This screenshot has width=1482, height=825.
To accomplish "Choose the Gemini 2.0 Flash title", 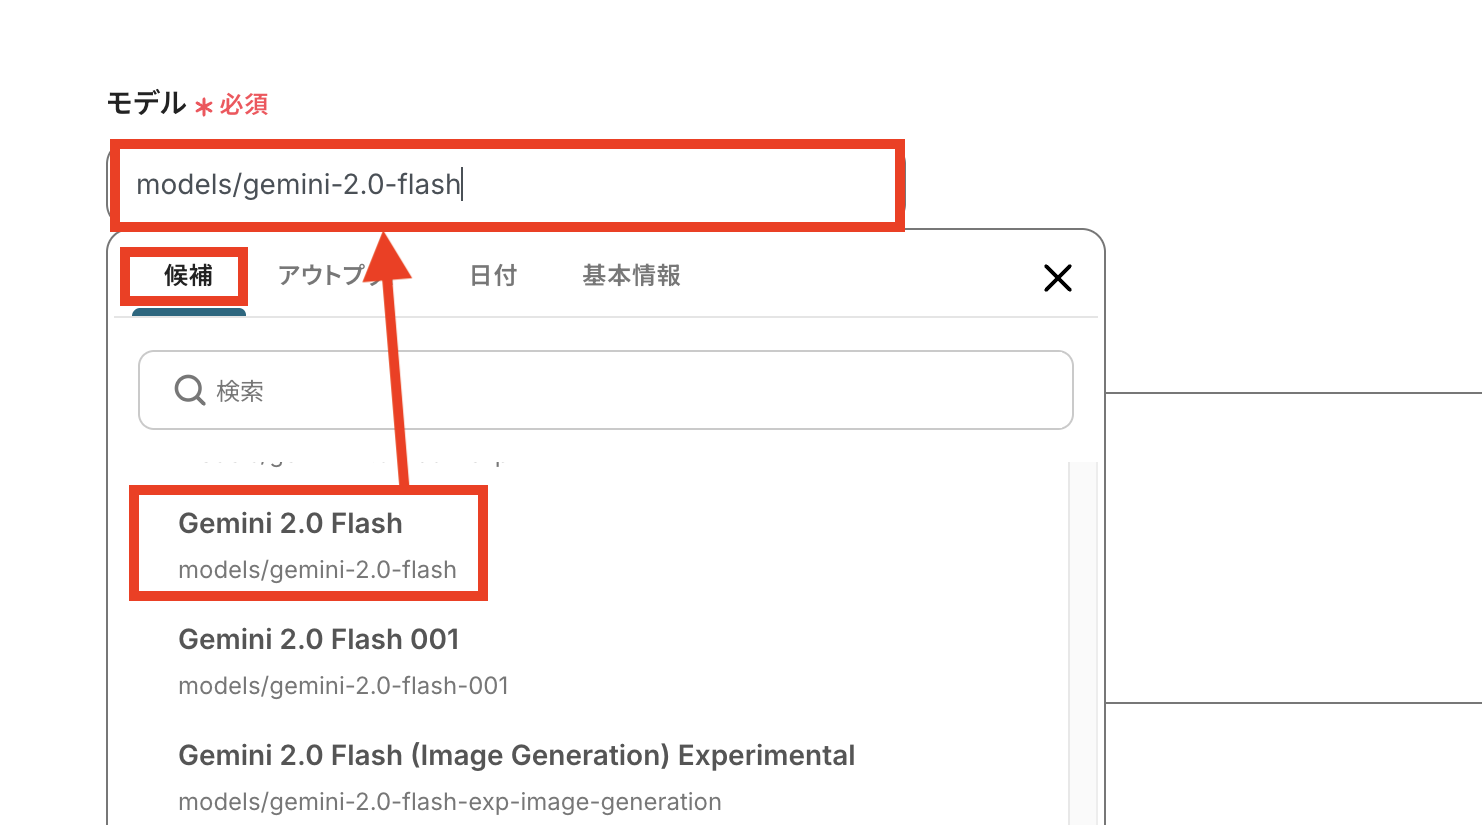I will pos(290,523).
